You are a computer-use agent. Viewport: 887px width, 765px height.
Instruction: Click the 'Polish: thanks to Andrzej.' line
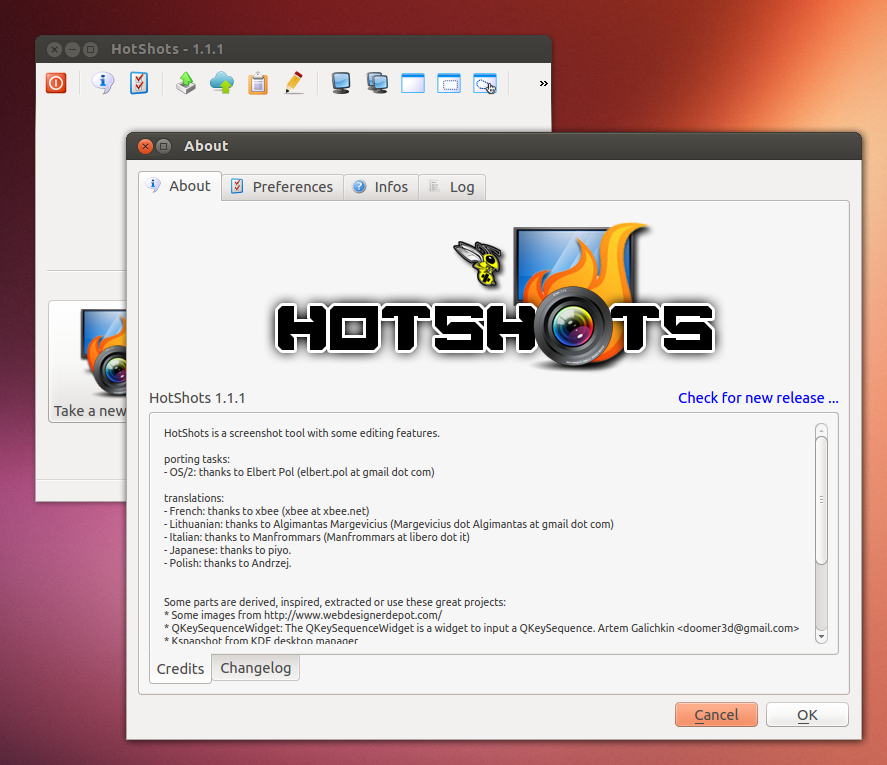point(227,563)
